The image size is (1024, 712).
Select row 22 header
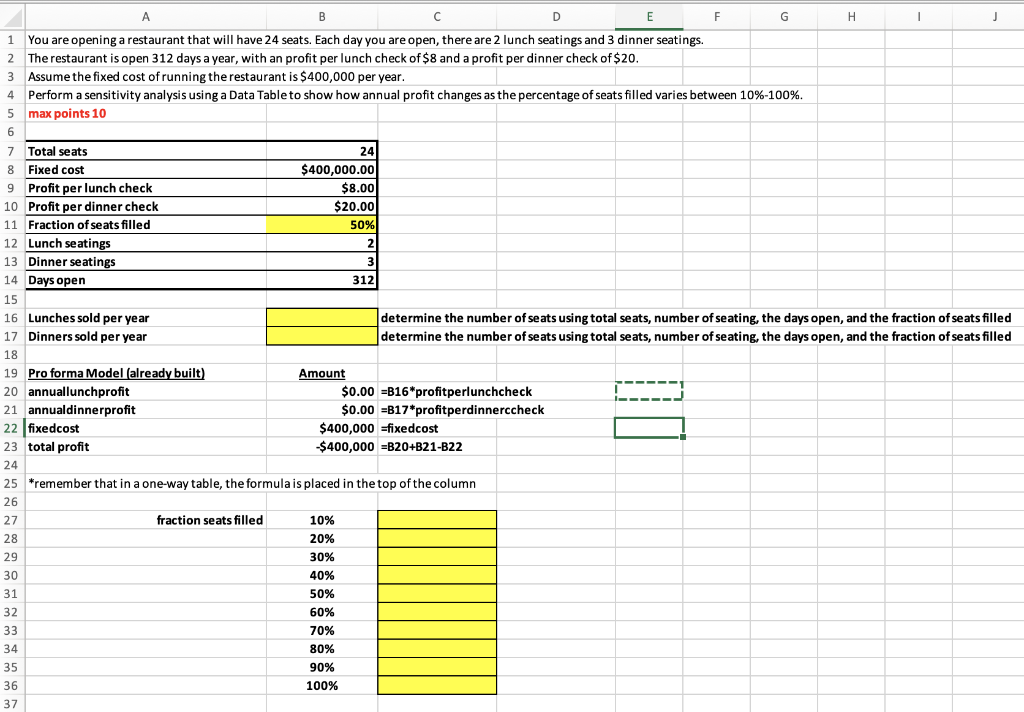click(x=12, y=429)
